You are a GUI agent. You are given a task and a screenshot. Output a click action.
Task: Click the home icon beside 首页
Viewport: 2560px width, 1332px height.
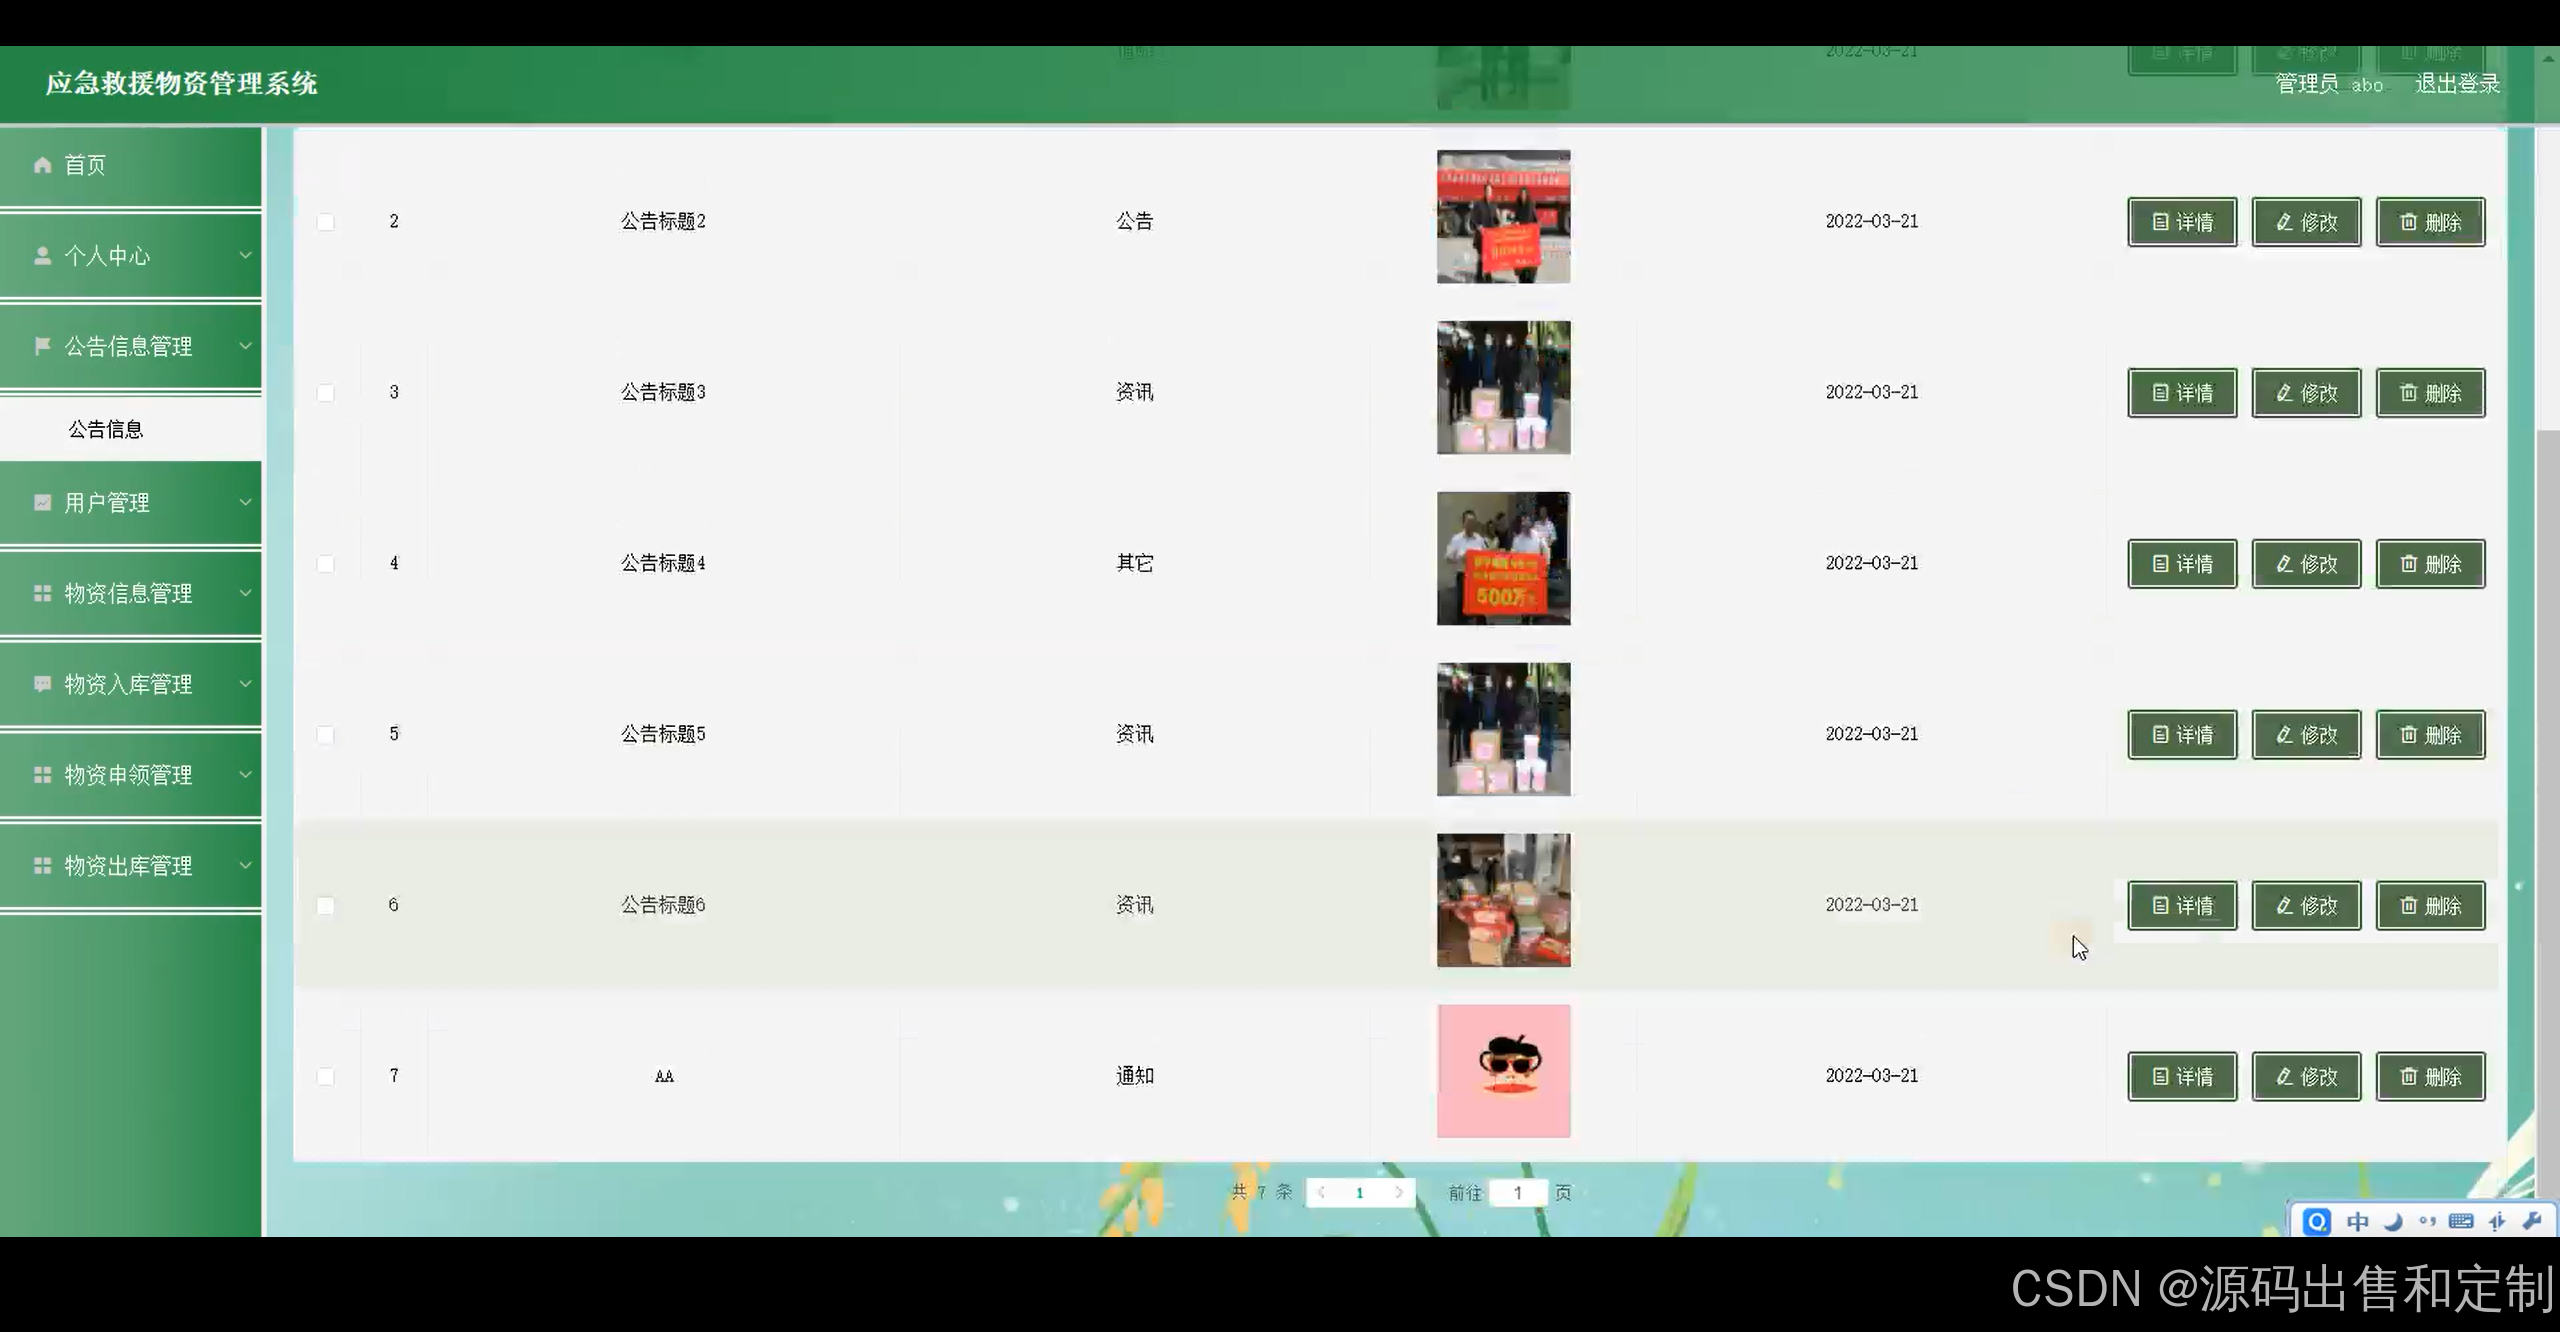tap(42, 165)
